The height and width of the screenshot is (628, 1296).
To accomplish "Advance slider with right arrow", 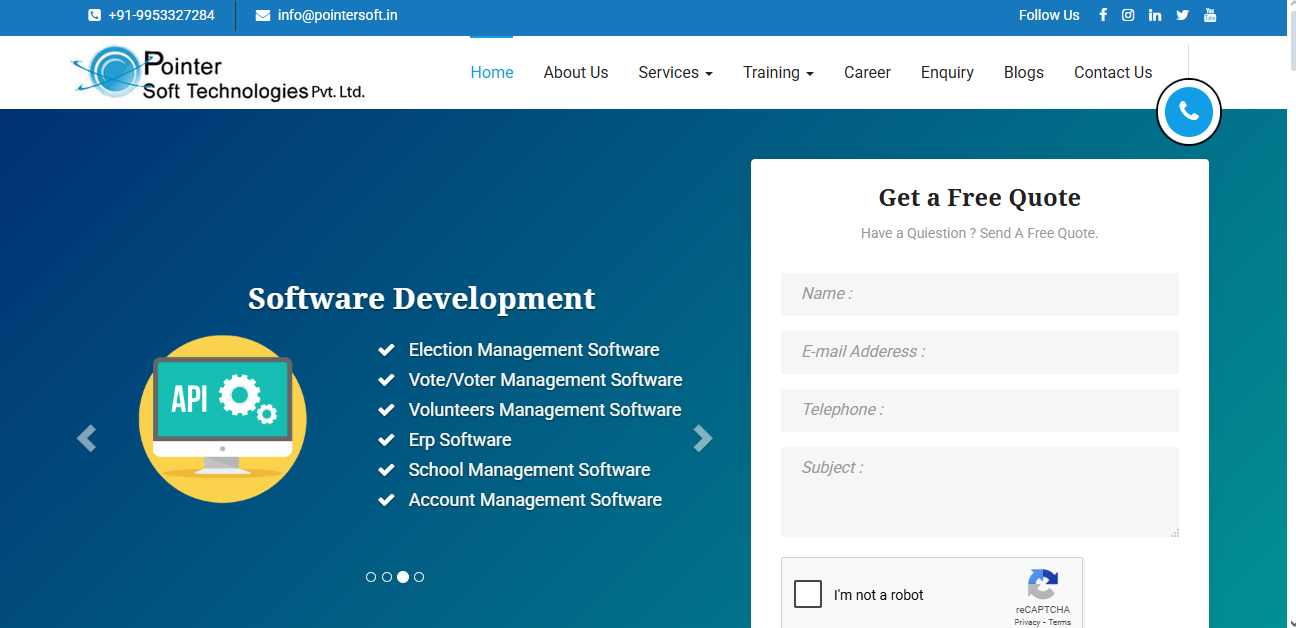I will pos(703,438).
